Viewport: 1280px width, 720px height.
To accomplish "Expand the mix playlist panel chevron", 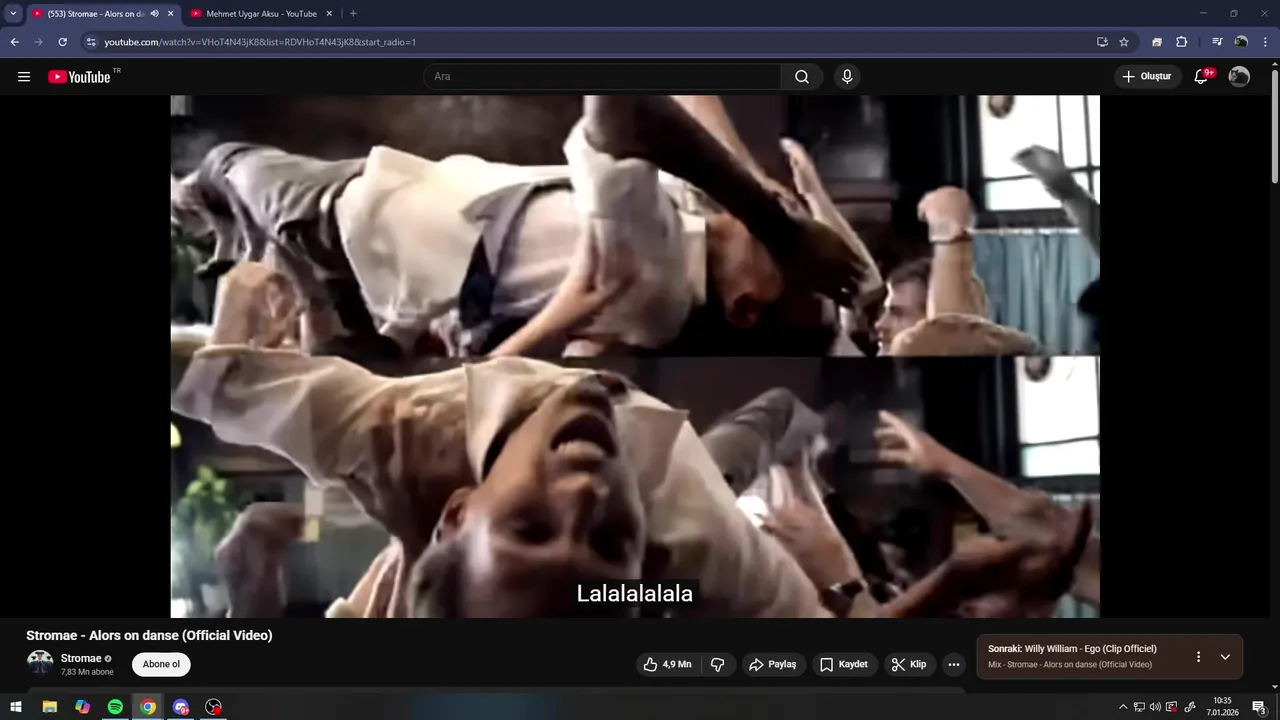I will coord(1225,657).
